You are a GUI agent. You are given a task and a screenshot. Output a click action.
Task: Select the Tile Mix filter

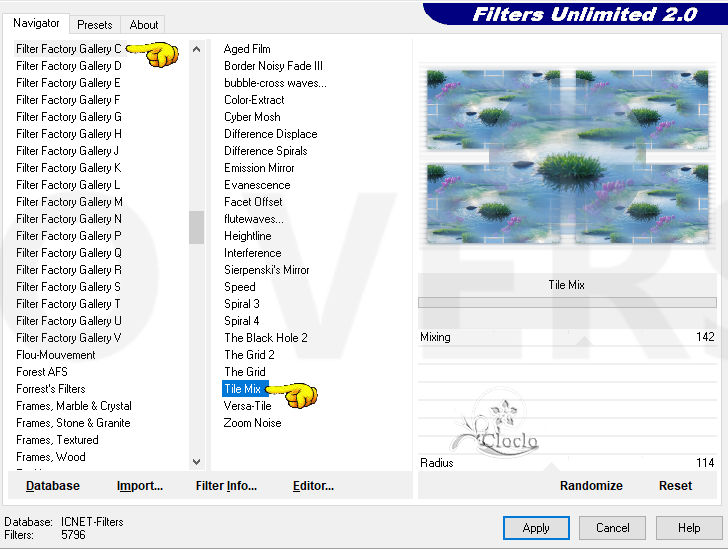tap(242, 389)
